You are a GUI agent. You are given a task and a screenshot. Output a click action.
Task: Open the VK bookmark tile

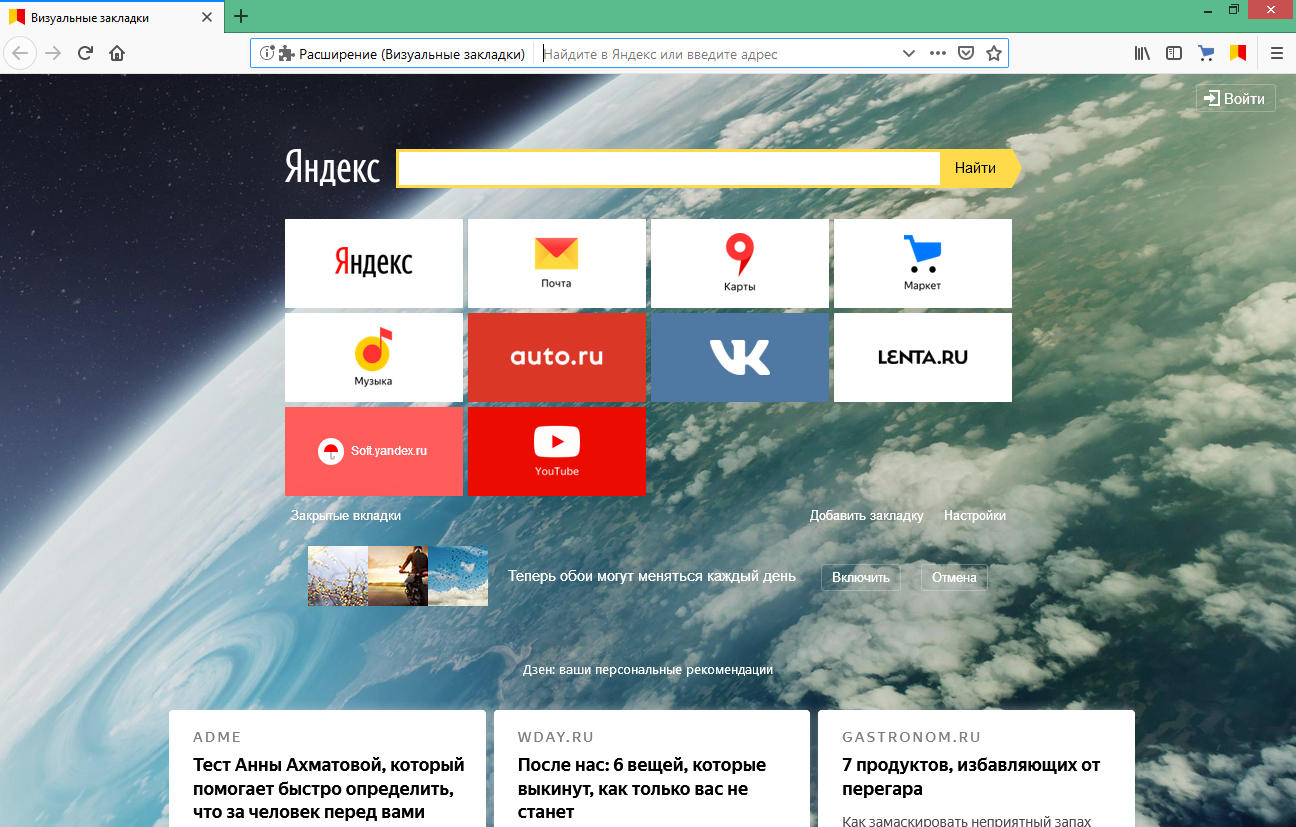coord(739,357)
